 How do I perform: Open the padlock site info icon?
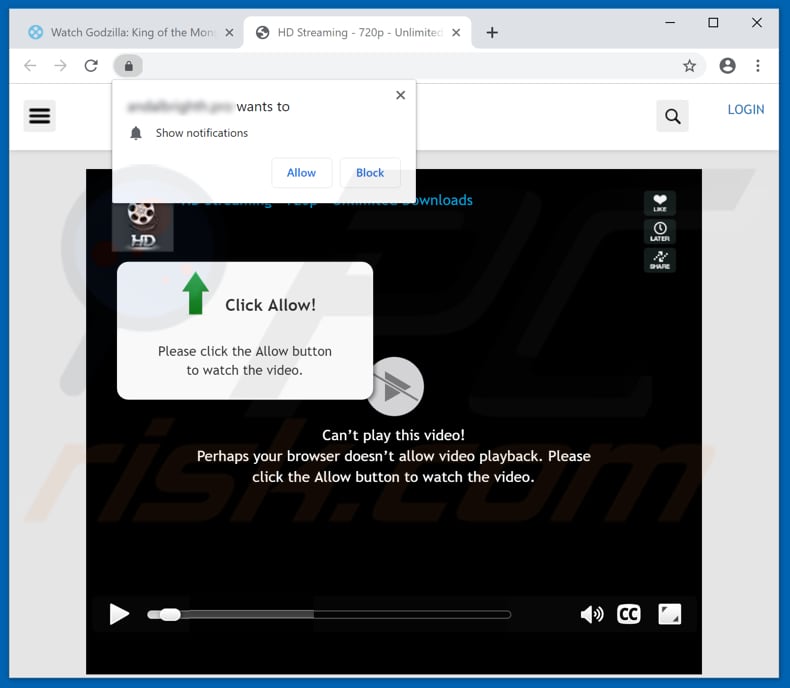pos(128,66)
